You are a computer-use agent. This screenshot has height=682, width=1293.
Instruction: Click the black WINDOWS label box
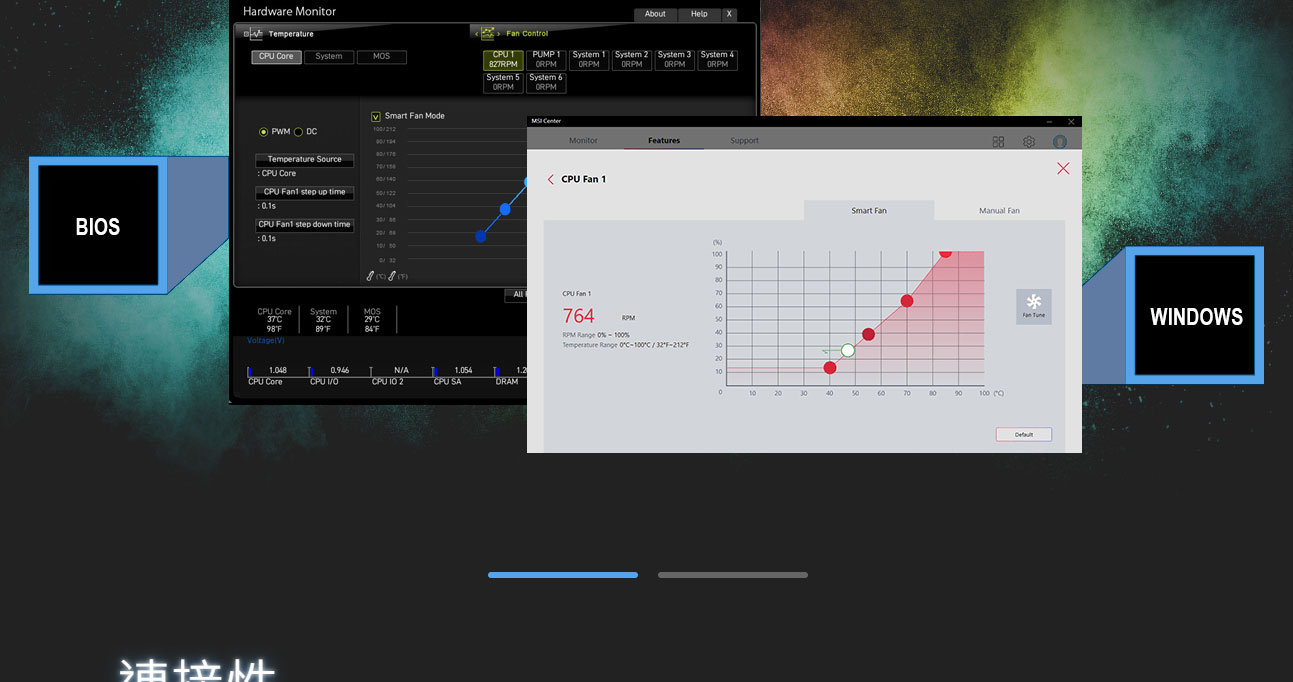pyautogui.click(x=1195, y=316)
